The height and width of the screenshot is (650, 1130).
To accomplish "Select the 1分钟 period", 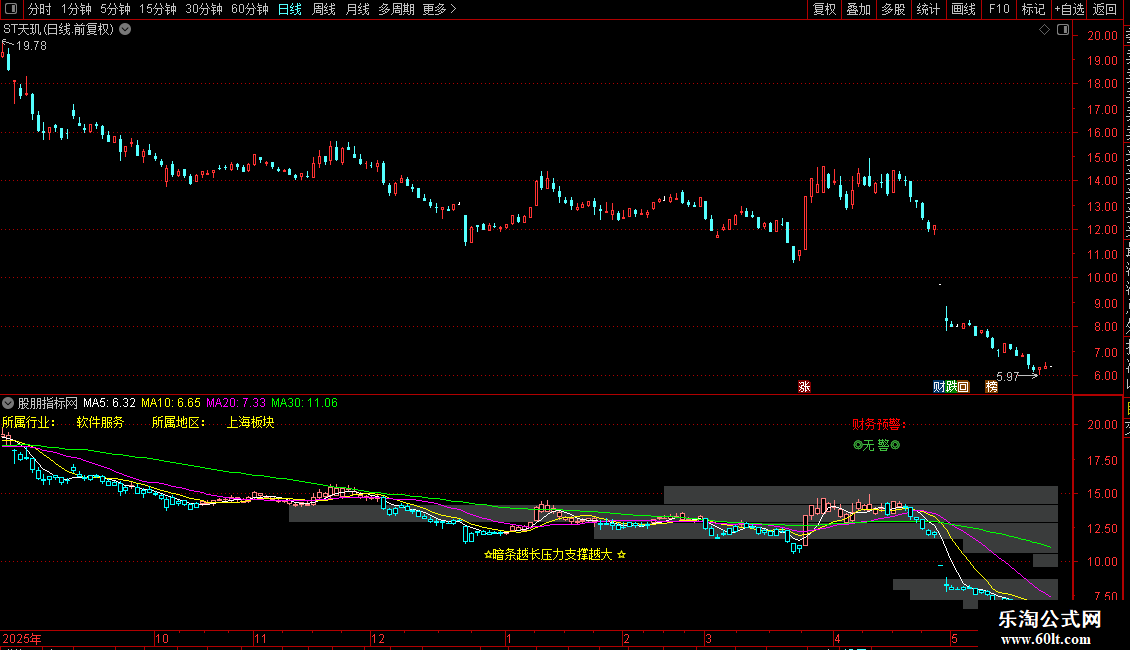I will pyautogui.click(x=76, y=9).
